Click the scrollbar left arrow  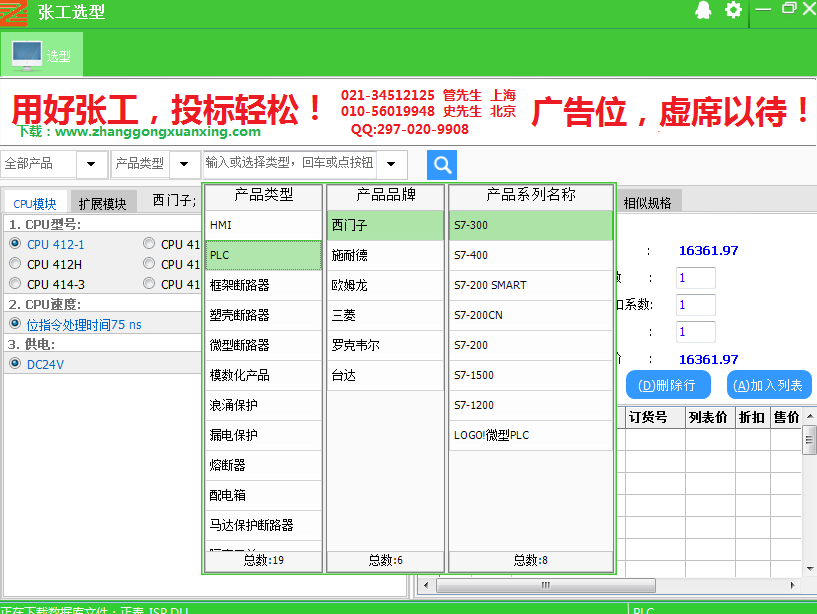[x=426, y=585]
